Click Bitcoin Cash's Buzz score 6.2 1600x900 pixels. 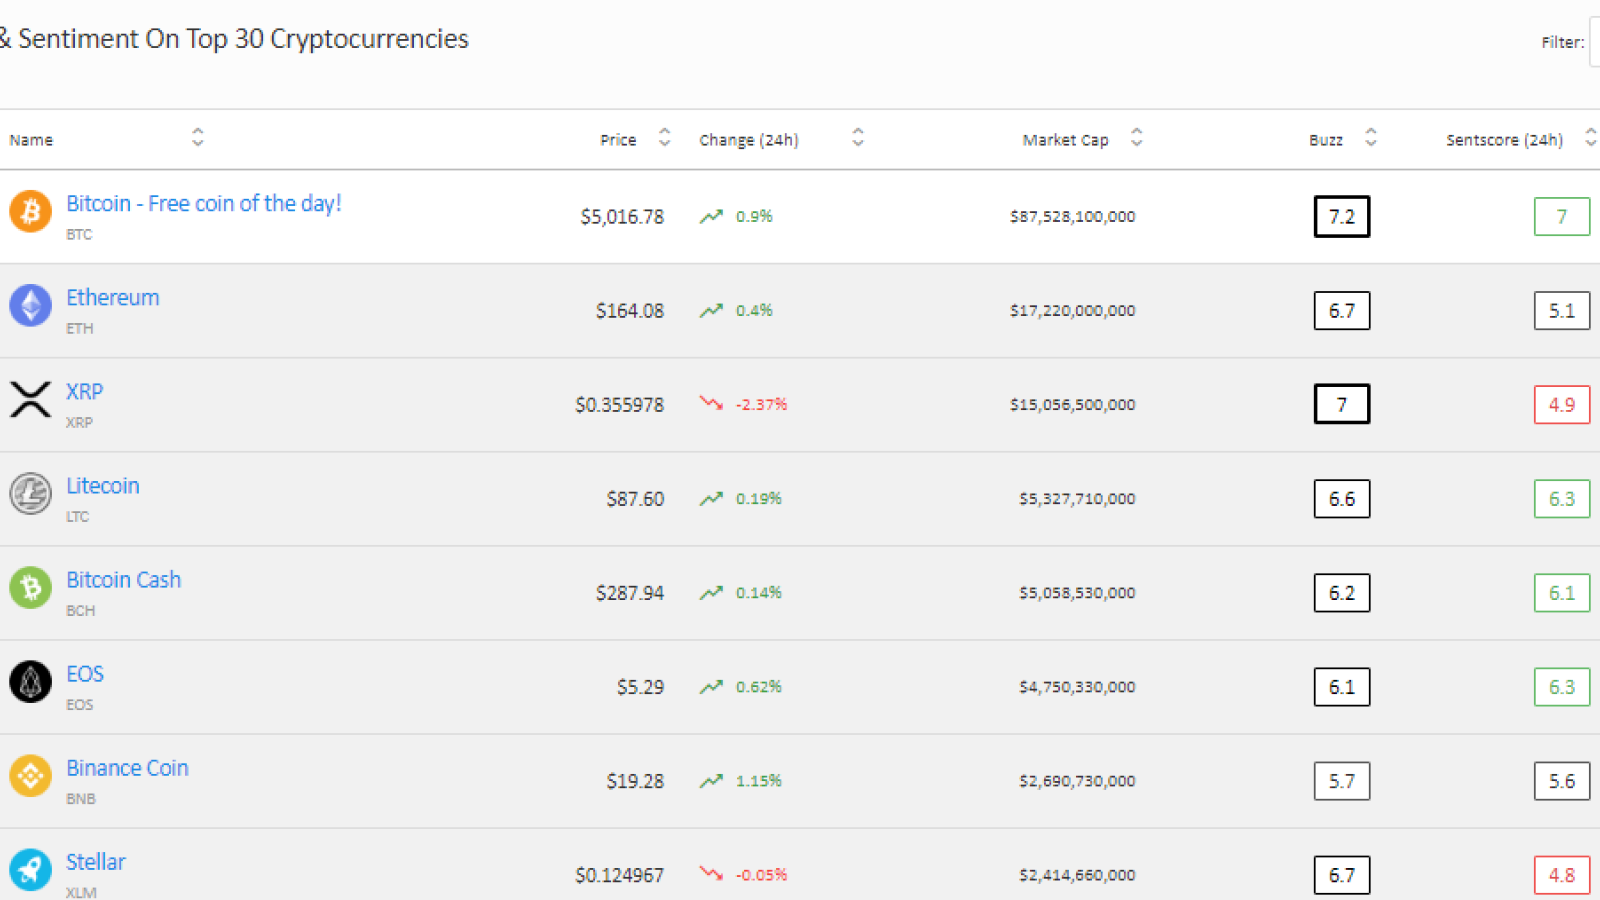(1342, 593)
